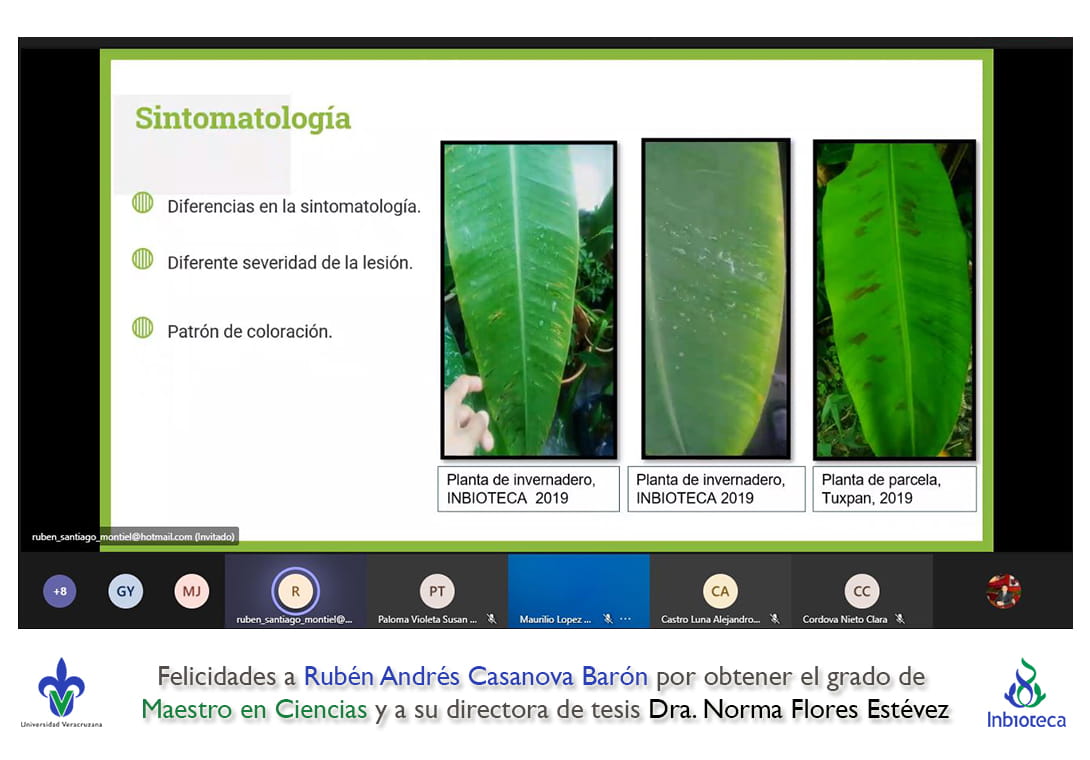
Task: Select the R avatar of ruben_santiago_montiel
Action: point(295,591)
